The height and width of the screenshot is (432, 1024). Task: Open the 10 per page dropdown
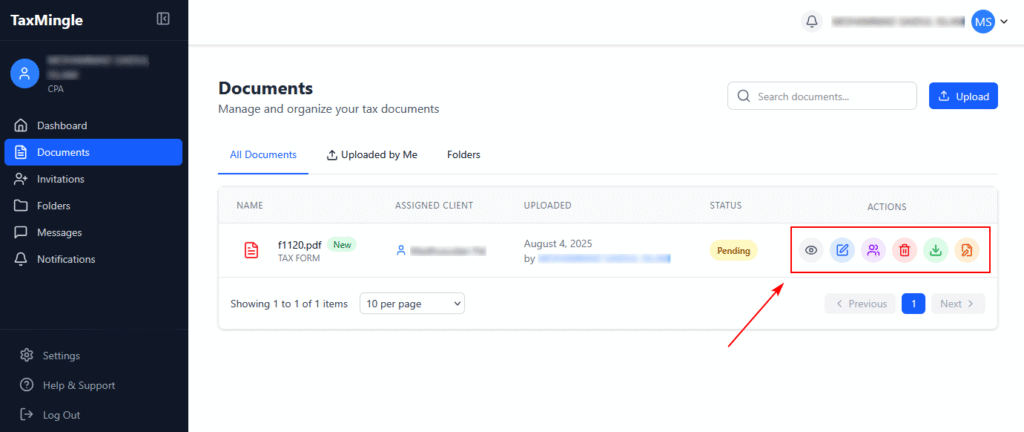pyautogui.click(x=412, y=303)
